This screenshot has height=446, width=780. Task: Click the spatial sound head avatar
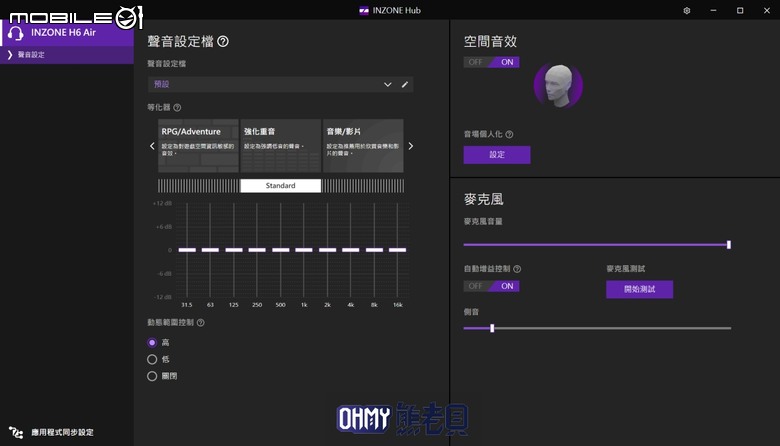point(558,86)
